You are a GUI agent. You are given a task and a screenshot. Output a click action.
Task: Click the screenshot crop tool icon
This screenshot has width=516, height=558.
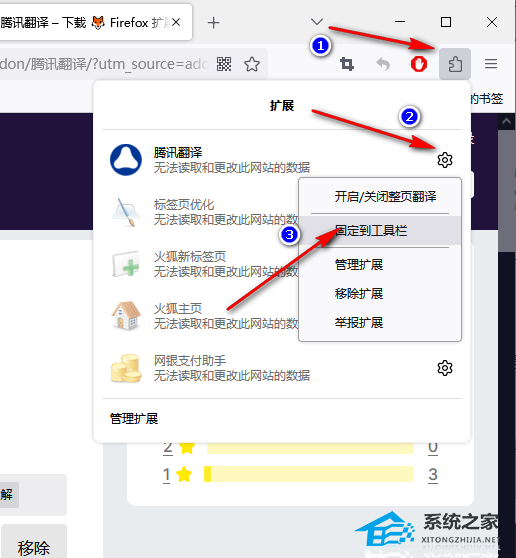tap(347, 64)
